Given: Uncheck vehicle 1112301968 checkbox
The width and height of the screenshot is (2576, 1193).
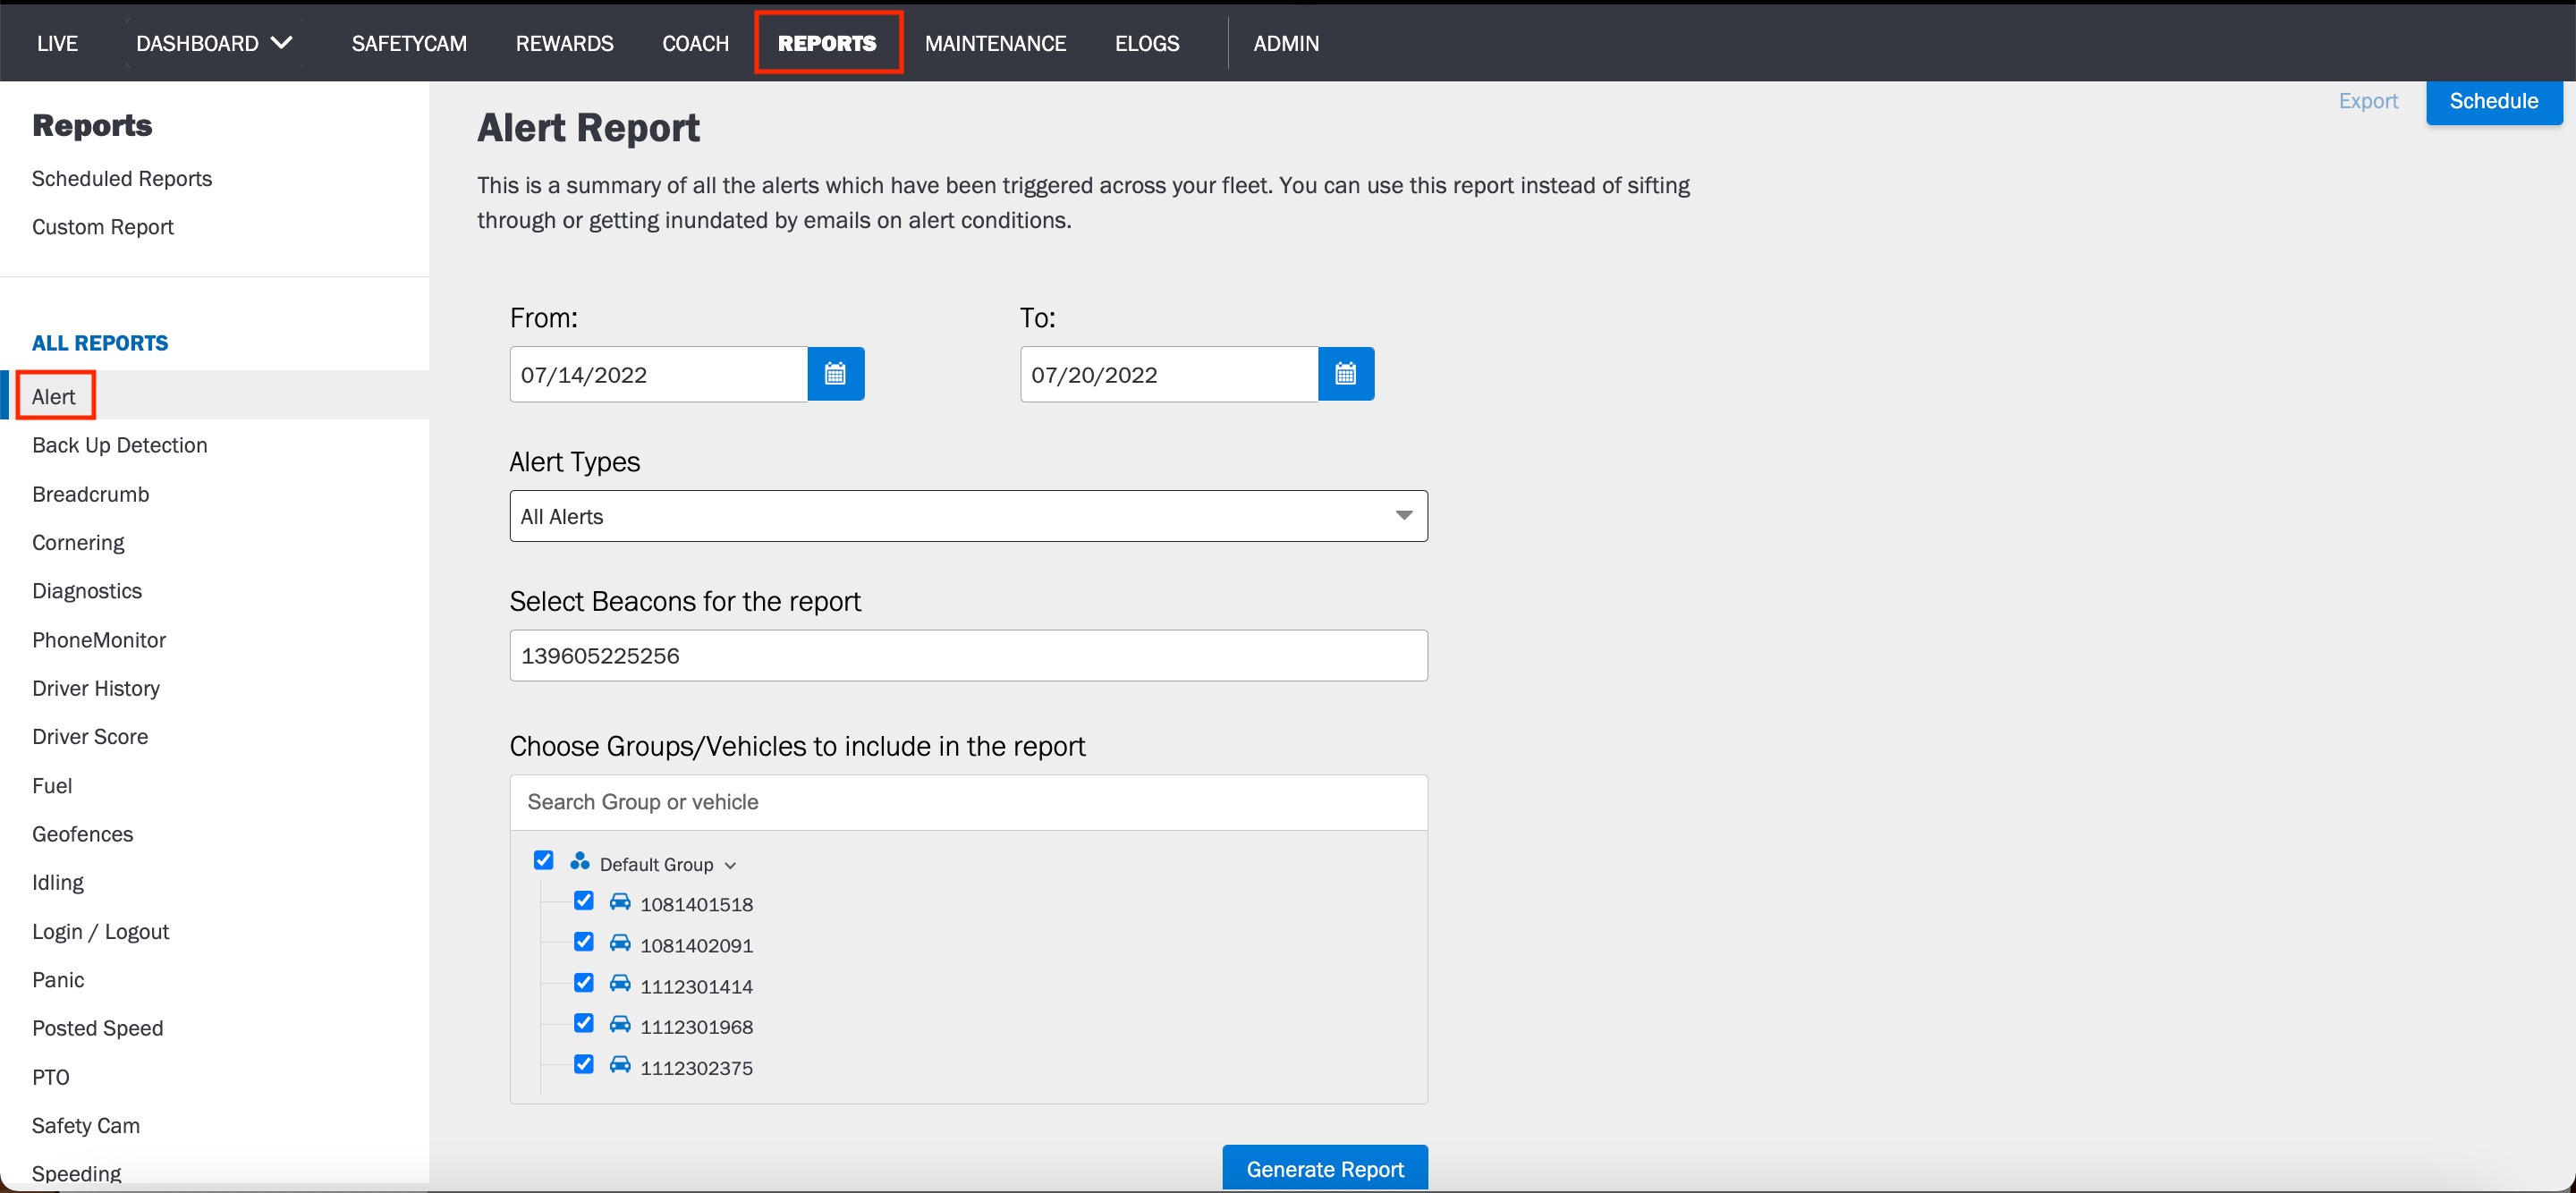Looking at the screenshot, I should coord(584,1023).
